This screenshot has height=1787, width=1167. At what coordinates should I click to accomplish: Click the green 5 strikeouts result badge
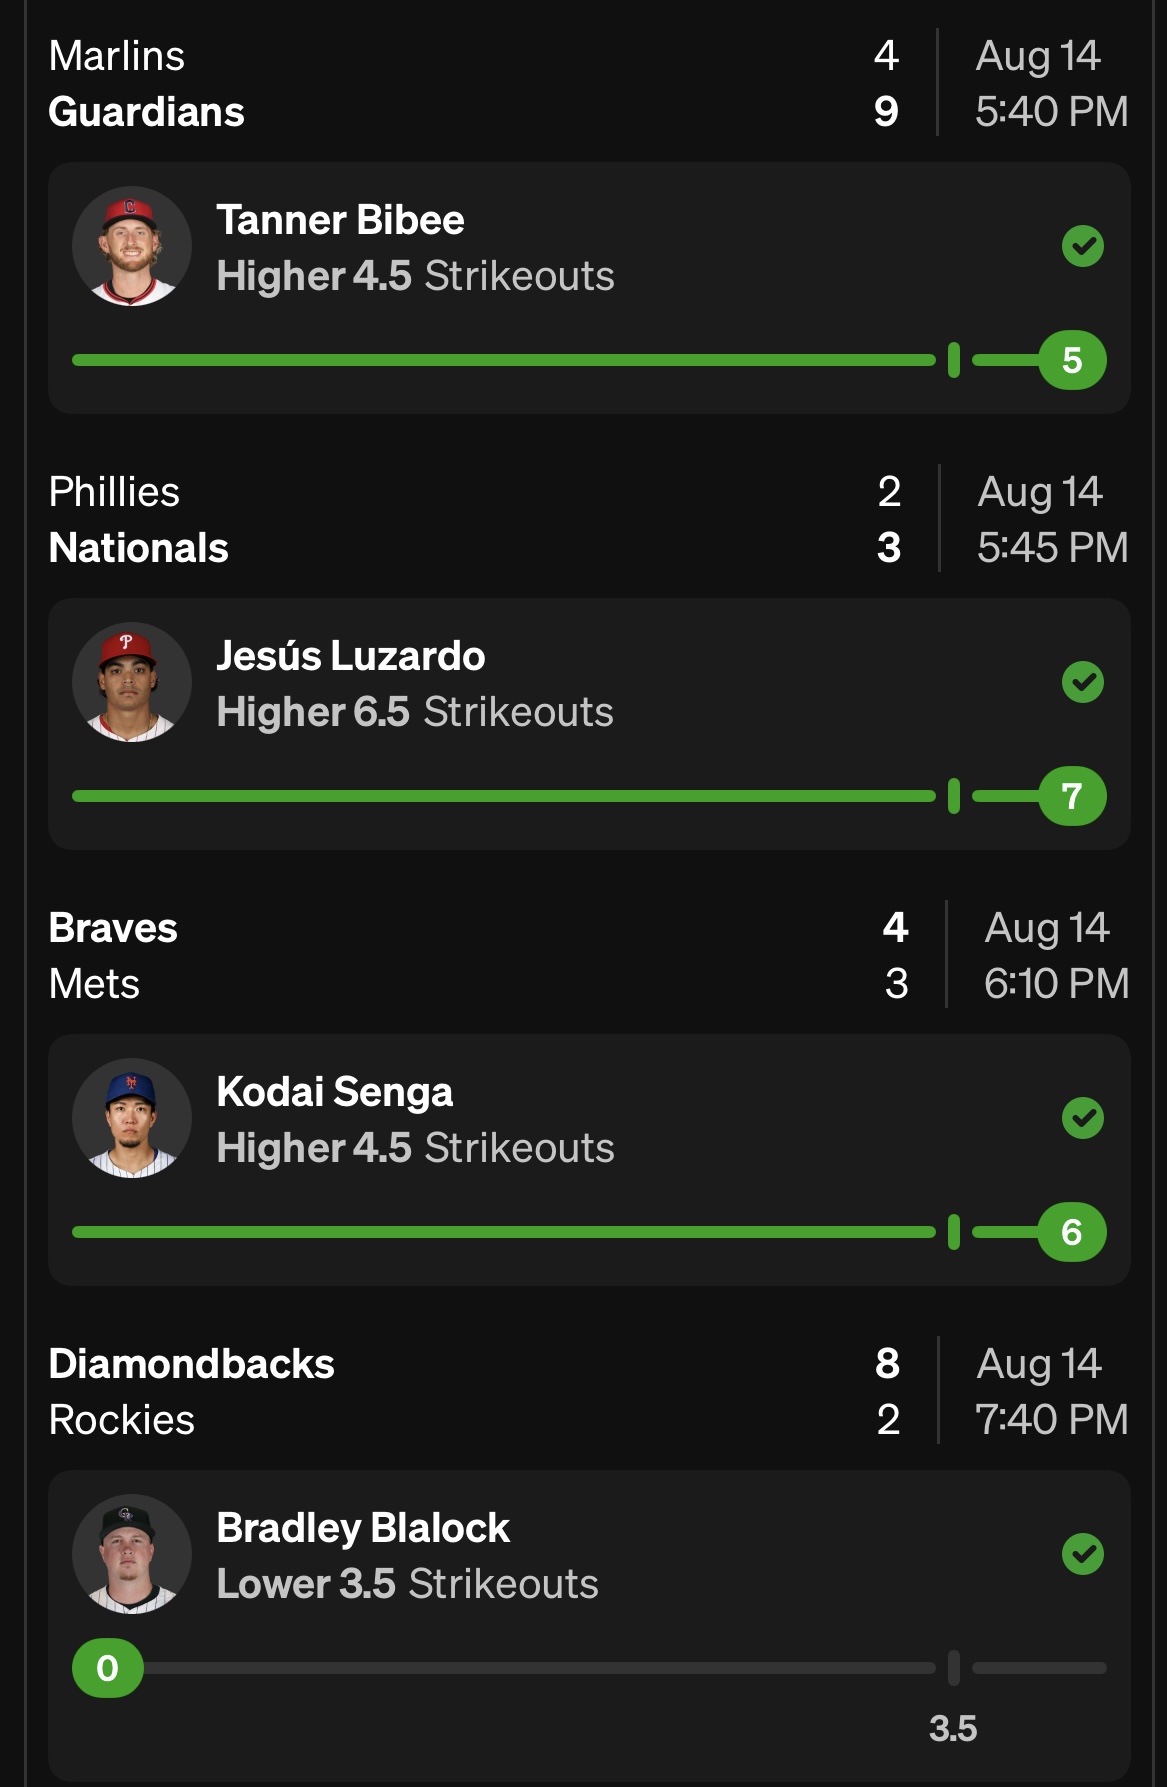click(x=1072, y=360)
